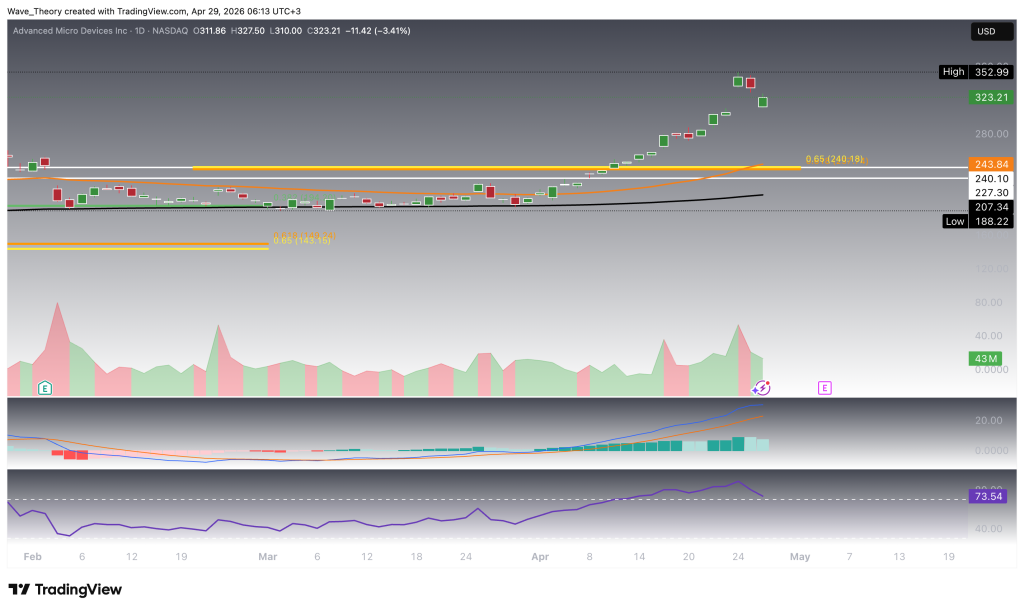The width and height of the screenshot is (1024, 611).
Task: Click the red candle at the chart high
Action: pos(750,83)
